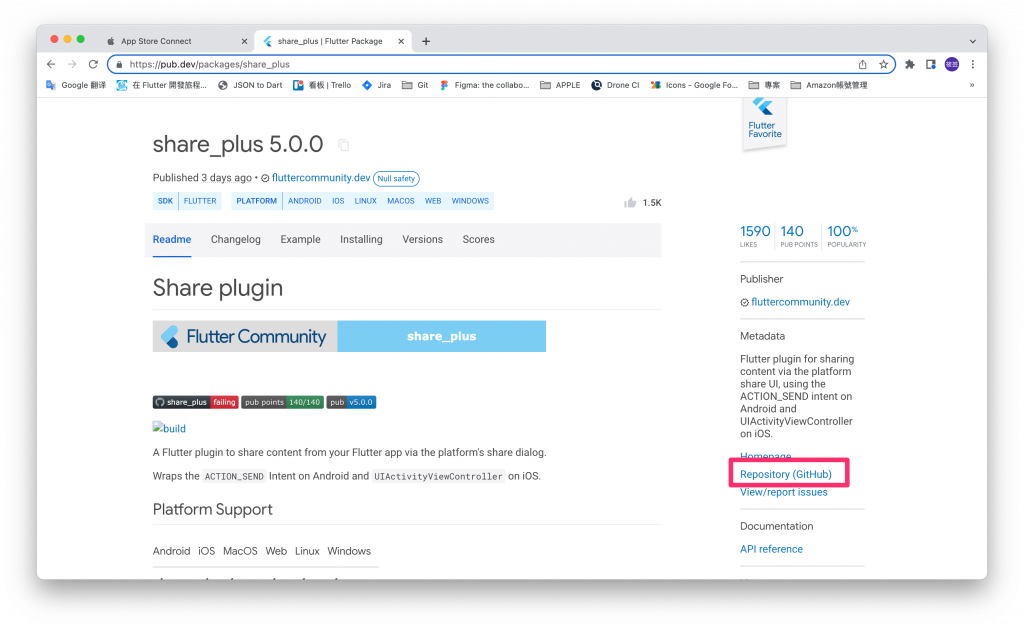The image size is (1024, 628).
Task: Click the share icon in address bar
Action: pos(862,64)
